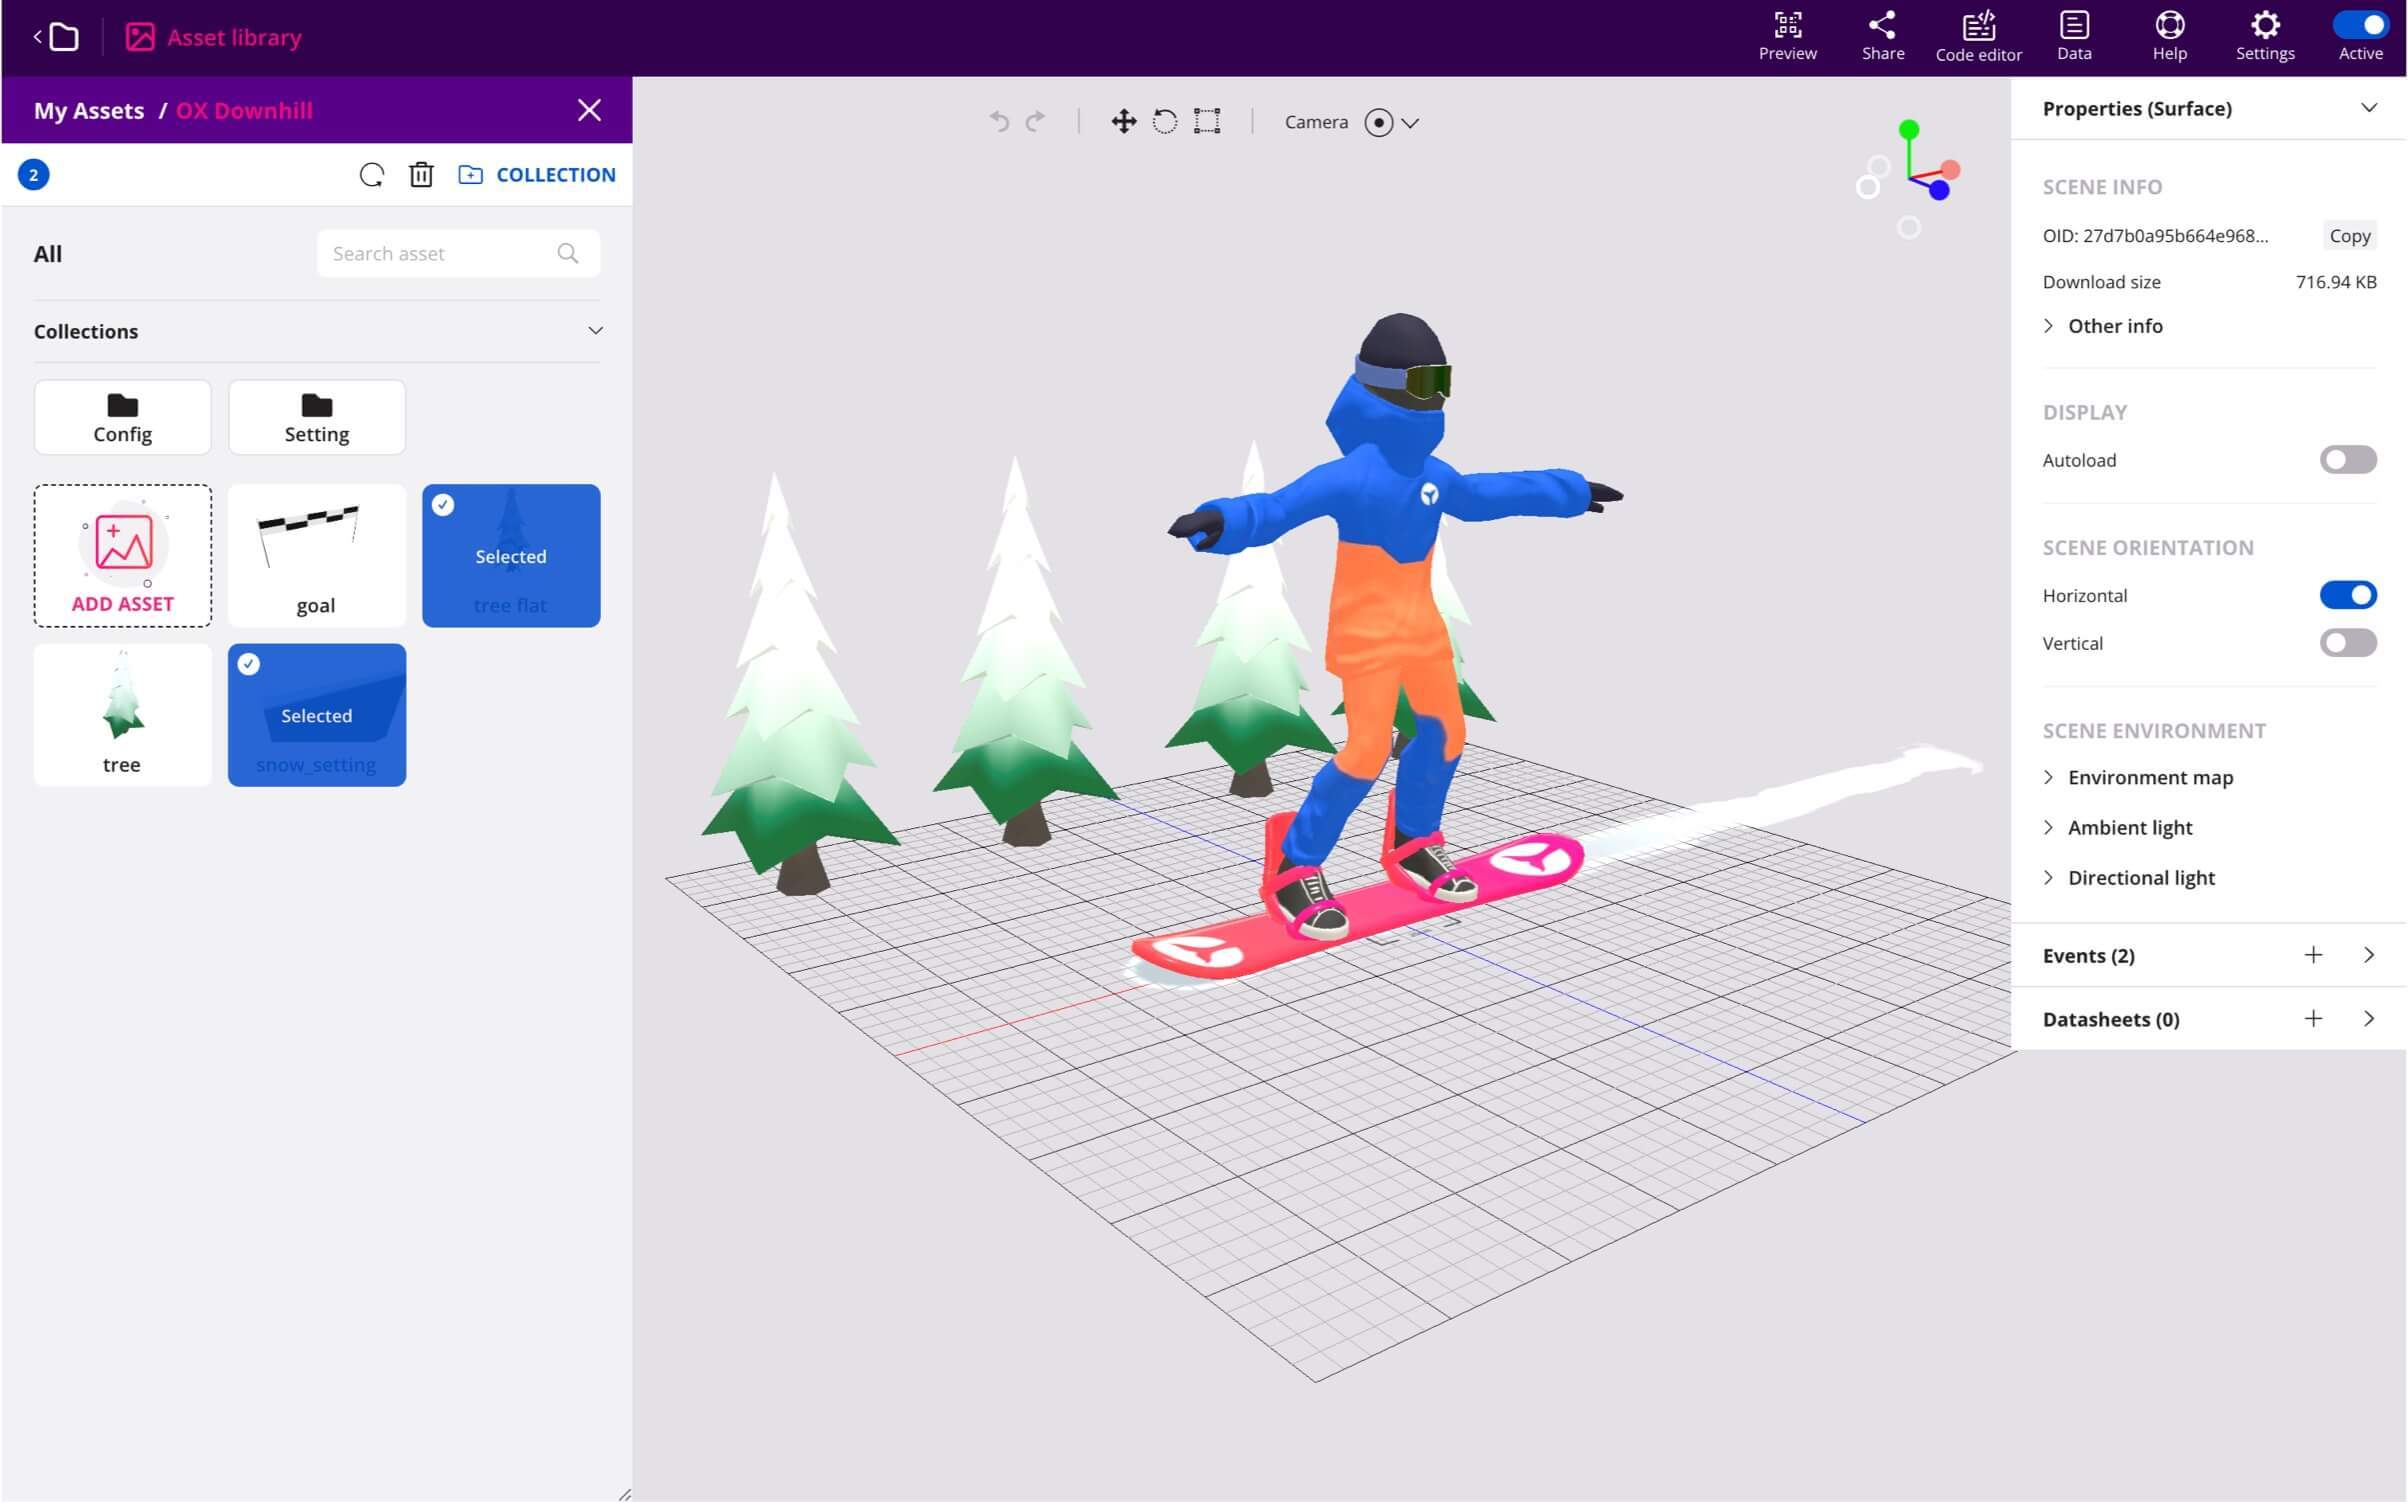Select the goal asset thumbnail
Screen dimensions: 2408x1502
point(317,556)
